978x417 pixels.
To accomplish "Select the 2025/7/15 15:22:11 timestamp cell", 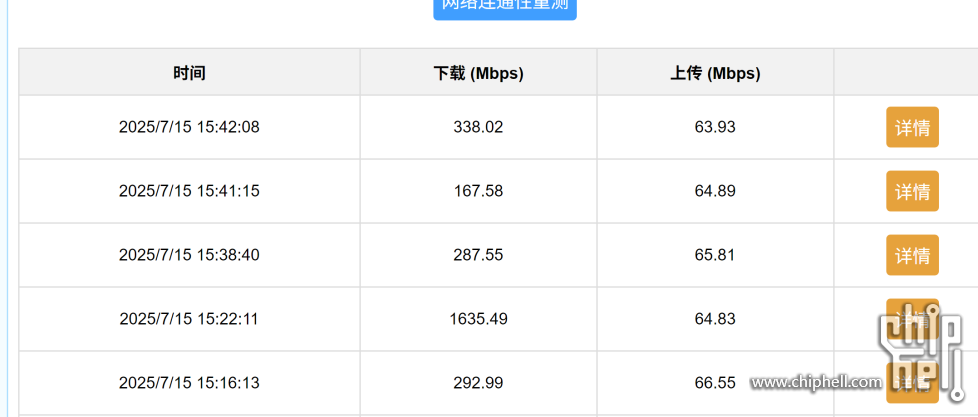I will pyautogui.click(x=189, y=319).
